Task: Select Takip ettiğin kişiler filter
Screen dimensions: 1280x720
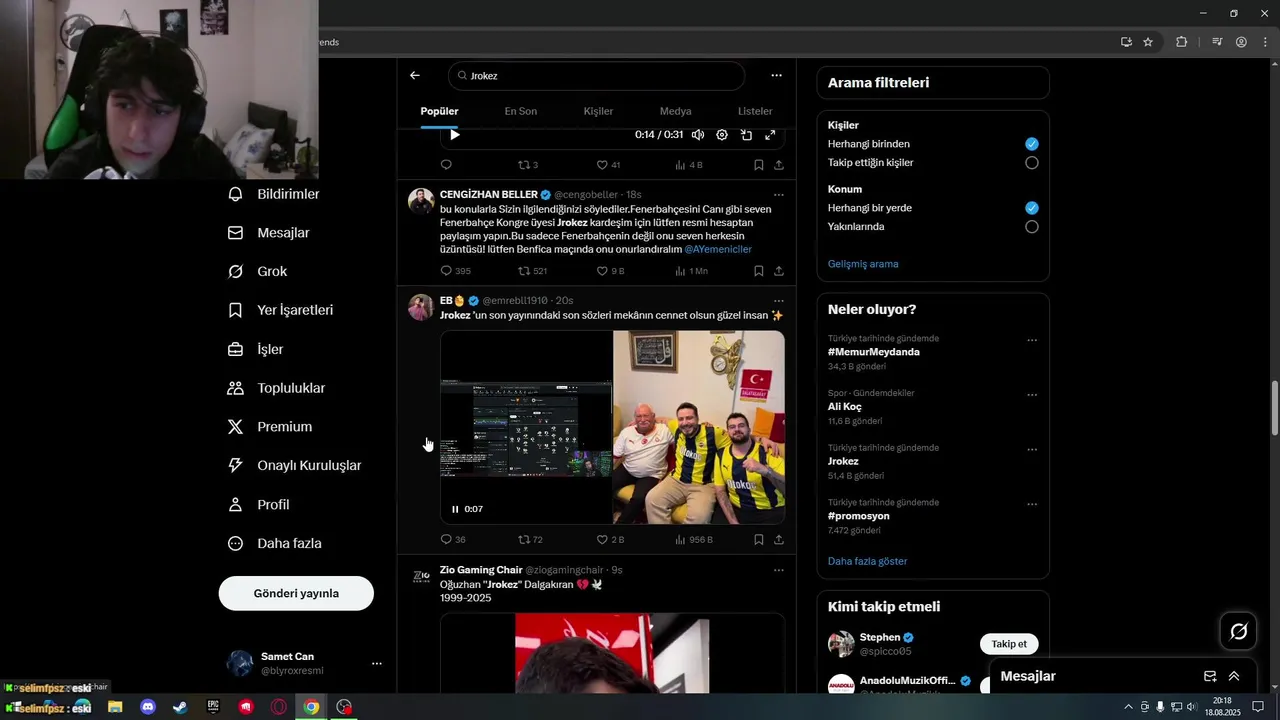Action: pos(1032,163)
